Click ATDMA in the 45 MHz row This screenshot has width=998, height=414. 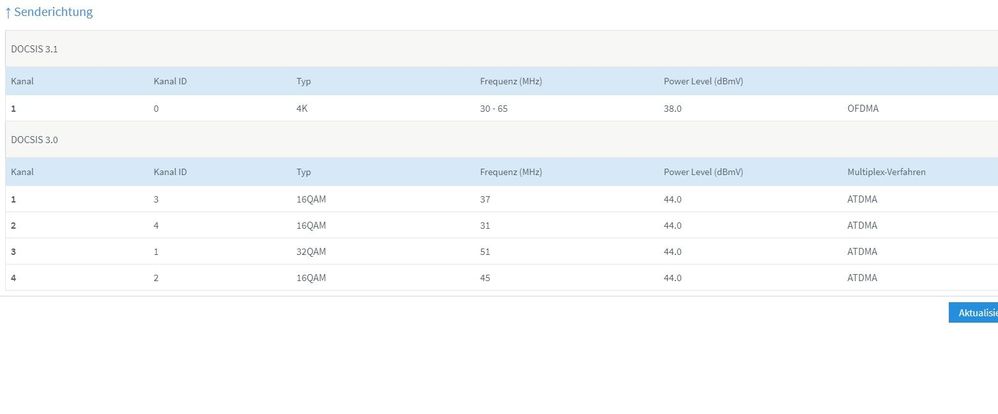point(862,278)
